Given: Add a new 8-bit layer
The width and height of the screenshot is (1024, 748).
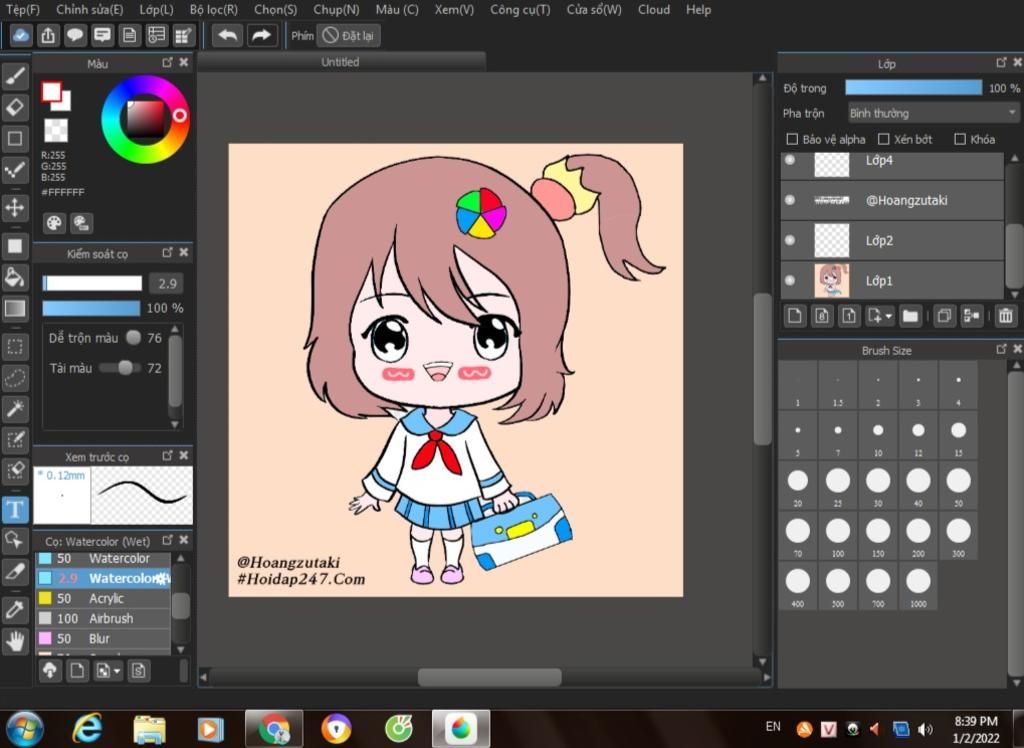Looking at the screenshot, I should (822, 316).
